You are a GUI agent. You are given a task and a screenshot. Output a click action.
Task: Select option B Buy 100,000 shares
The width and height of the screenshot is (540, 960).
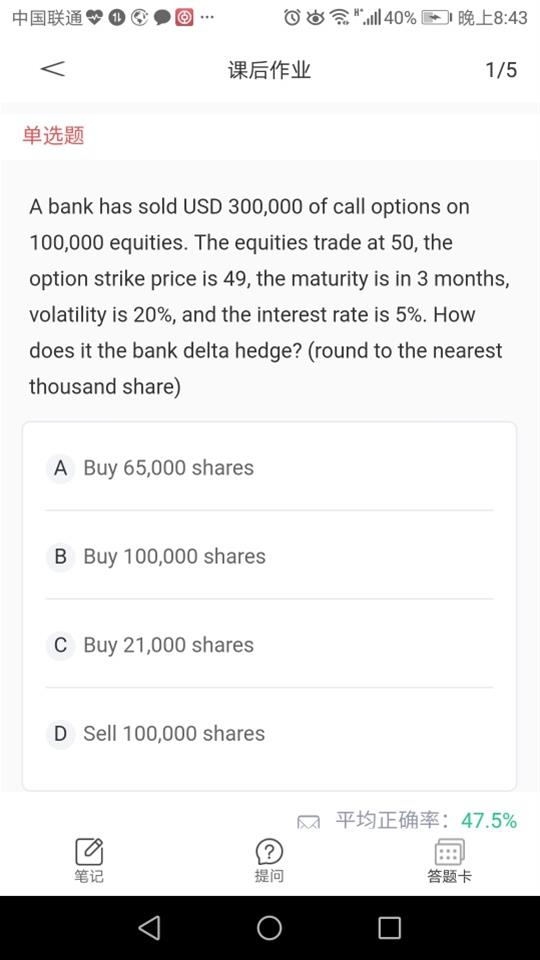[x=269, y=556]
